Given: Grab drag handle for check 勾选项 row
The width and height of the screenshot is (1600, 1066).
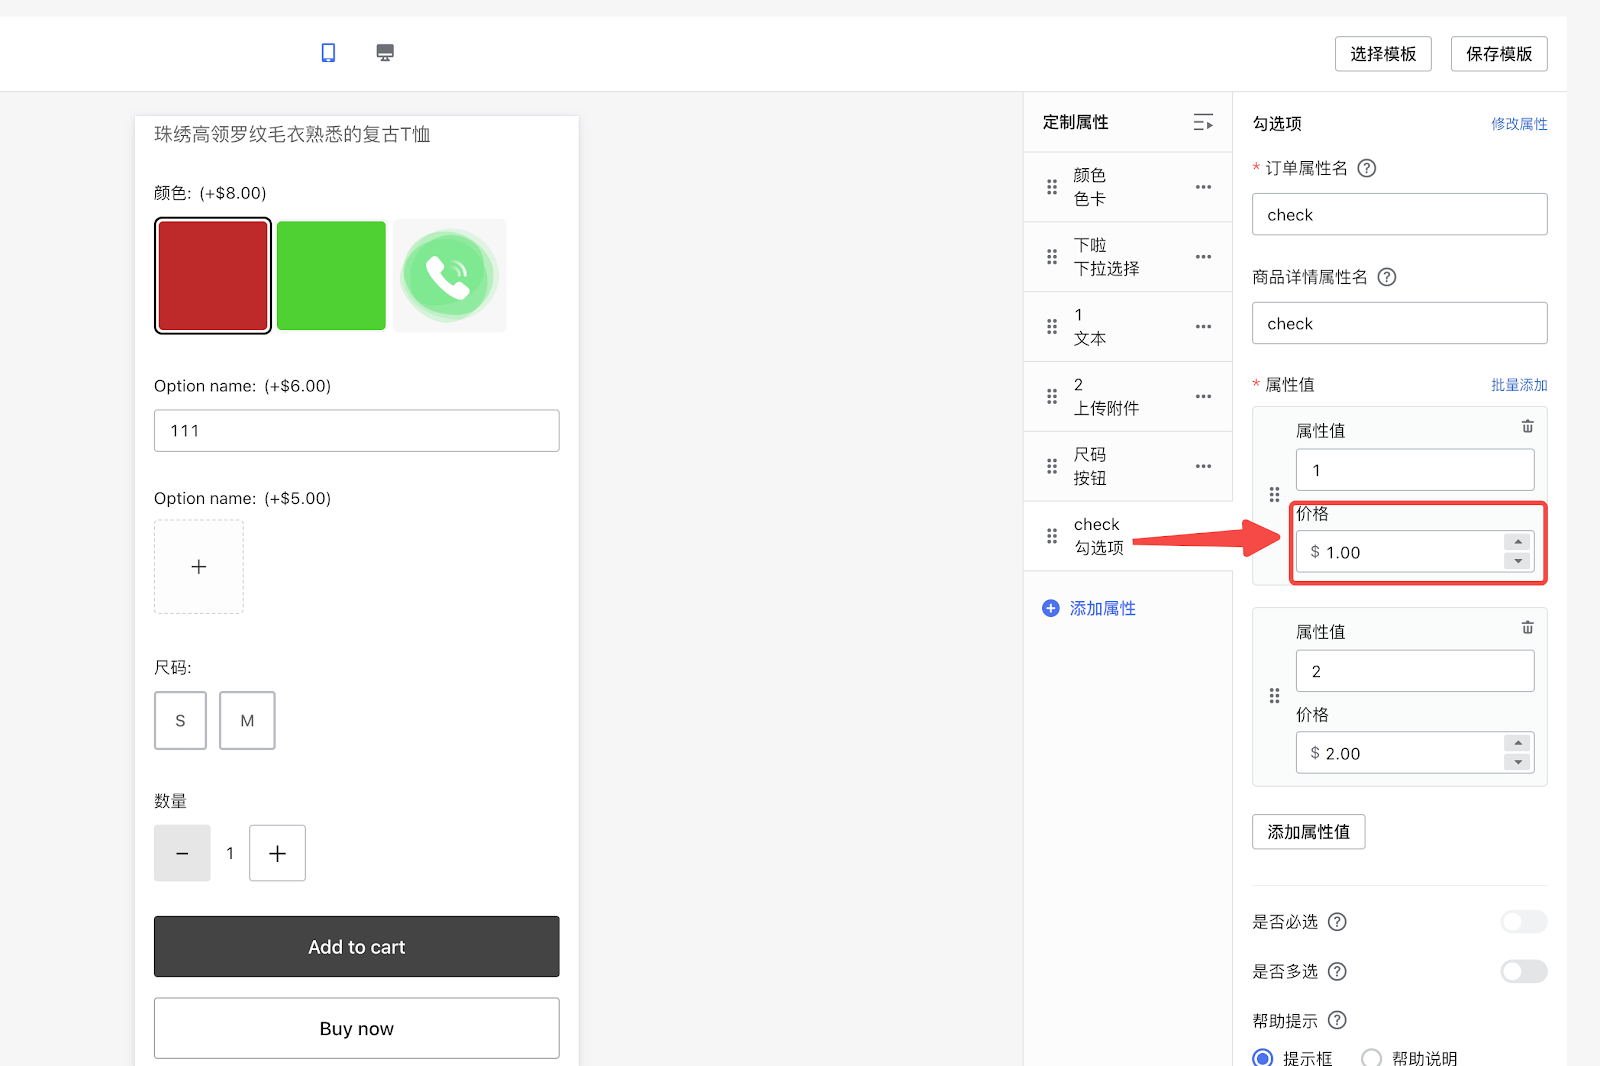Looking at the screenshot, I should (1052, 536).
